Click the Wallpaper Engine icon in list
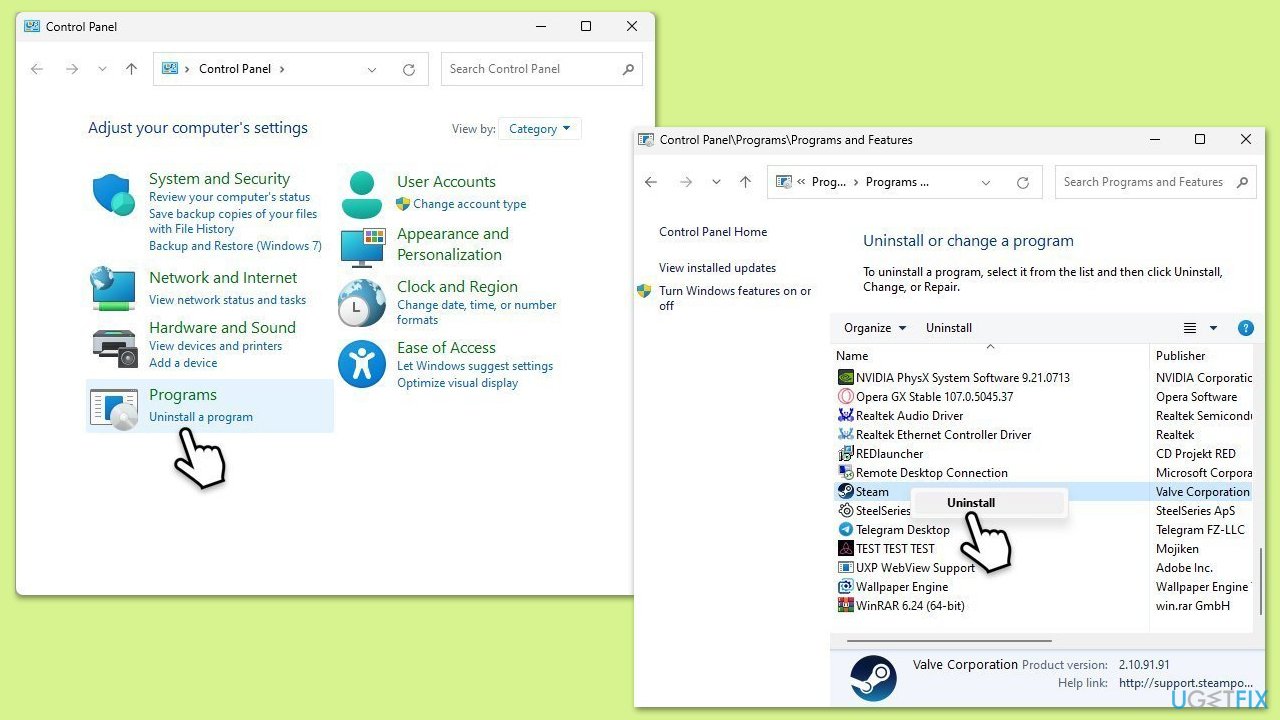The image size is (1280, 720). click(846, 587)
